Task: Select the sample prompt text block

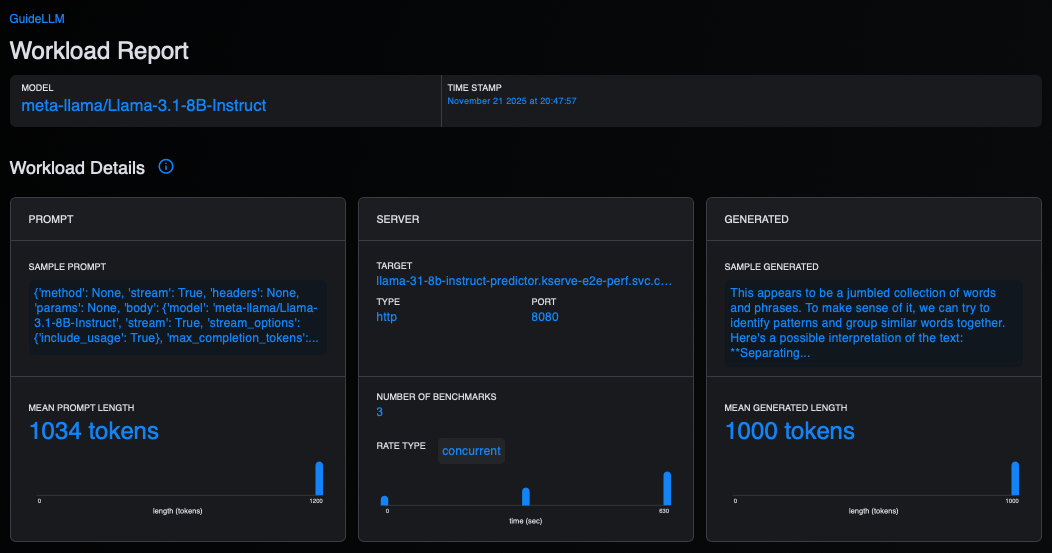Action: click(177, 316)
